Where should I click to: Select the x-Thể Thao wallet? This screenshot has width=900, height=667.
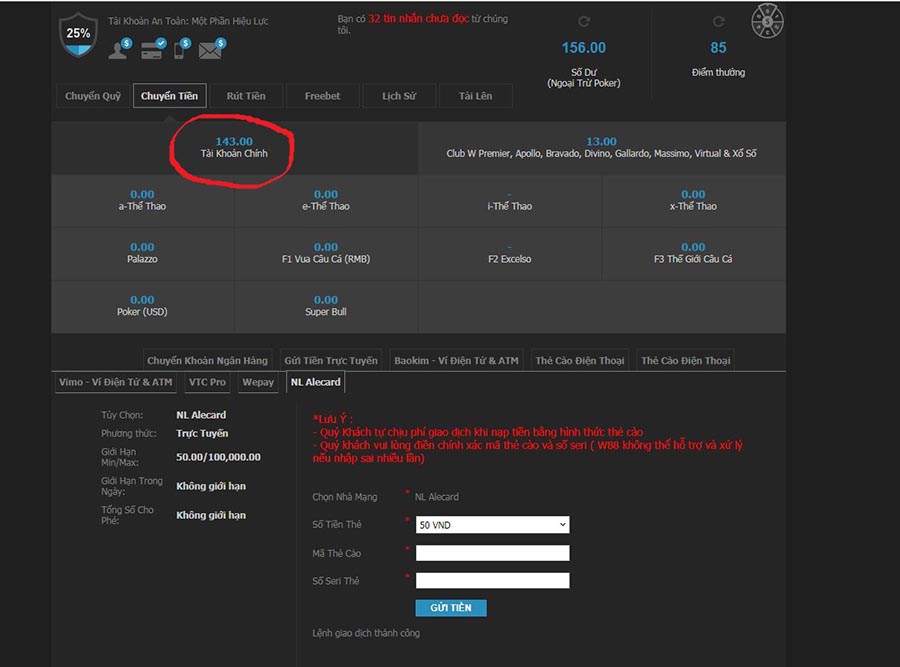693,200
